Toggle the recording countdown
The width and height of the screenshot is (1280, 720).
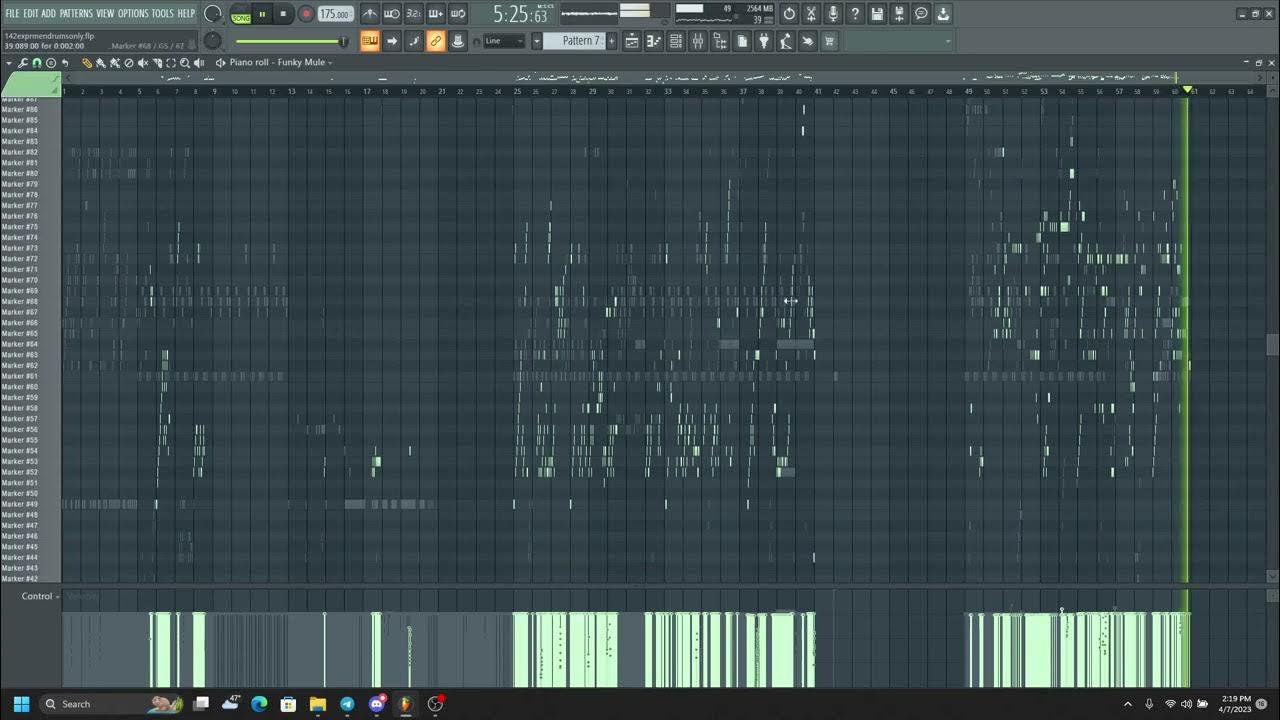tap(414, 14)
